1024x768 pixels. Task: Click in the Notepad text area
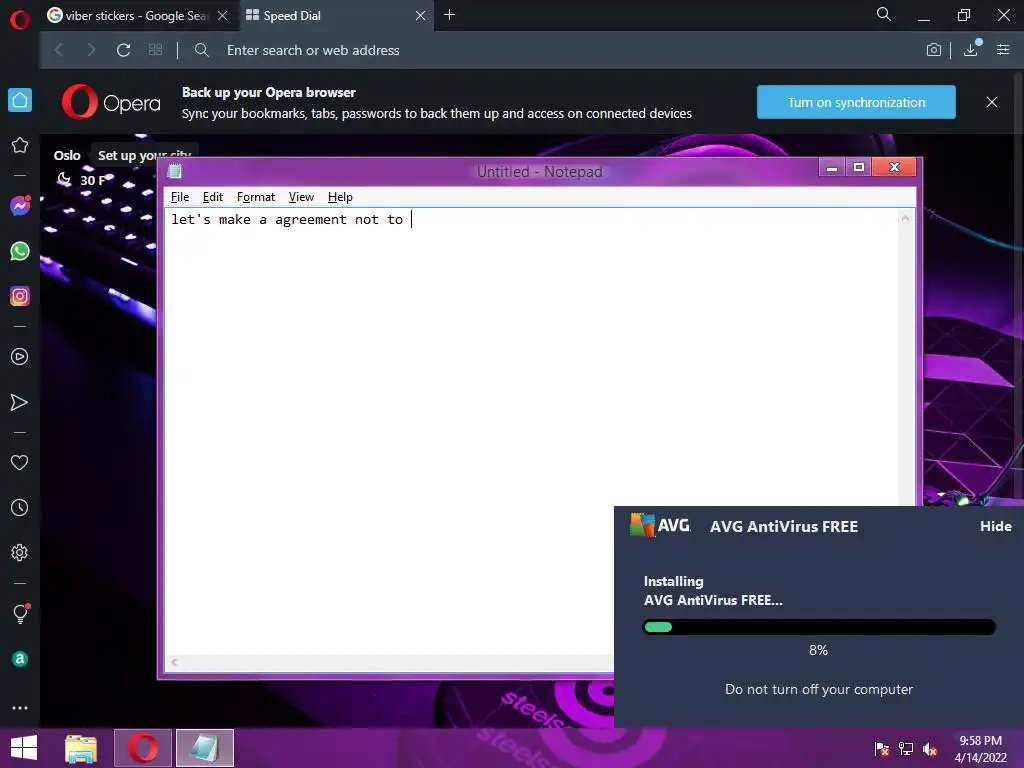[532, 431]
